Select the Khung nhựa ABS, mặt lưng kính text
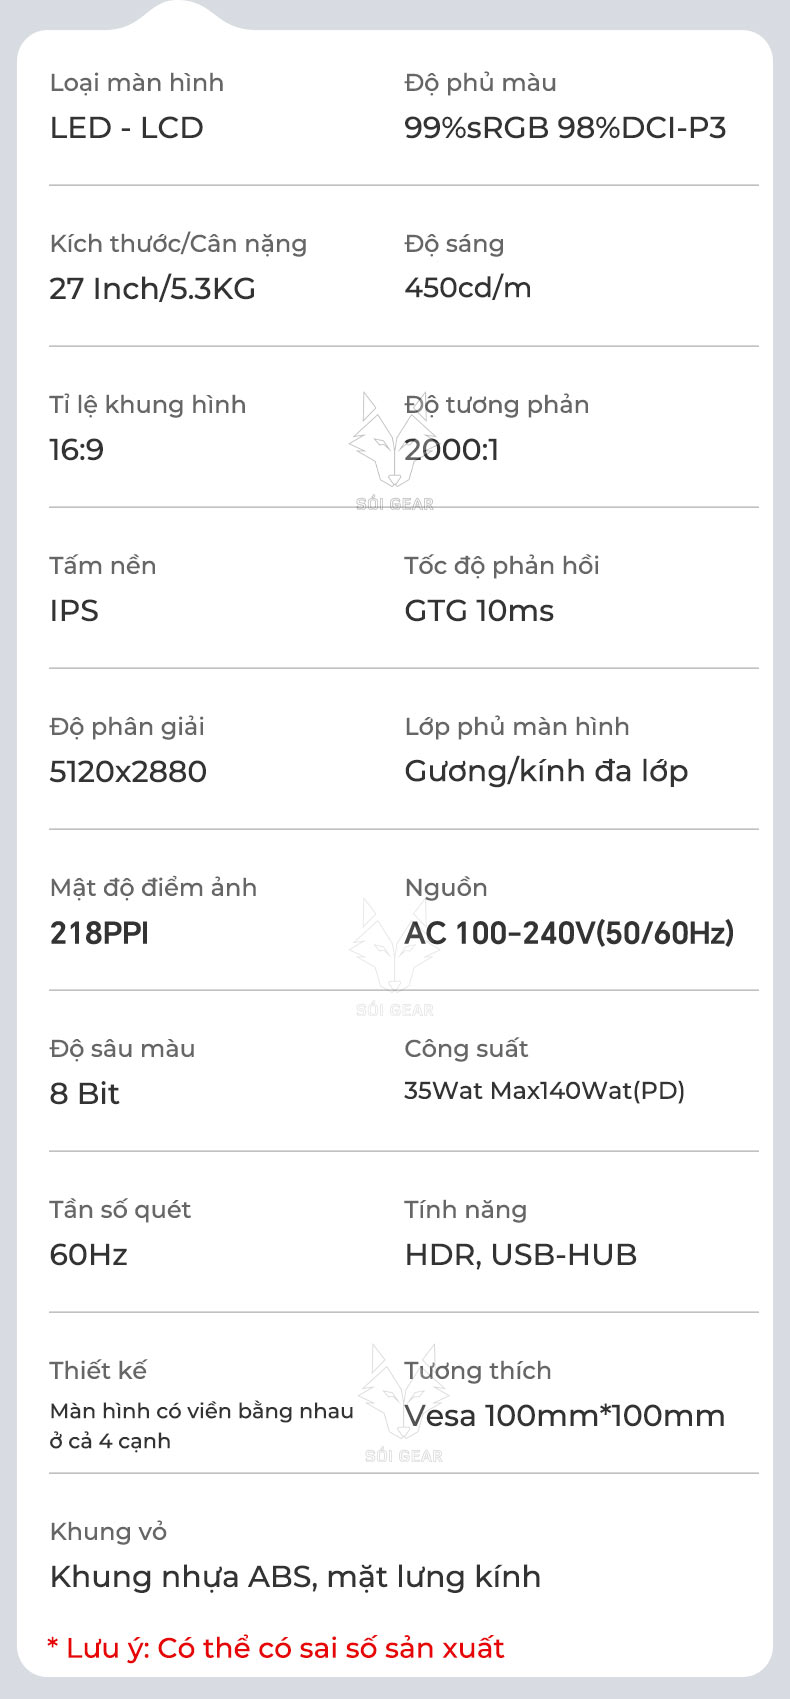The image size is (790, 1699). click(x=295, y=1577)
